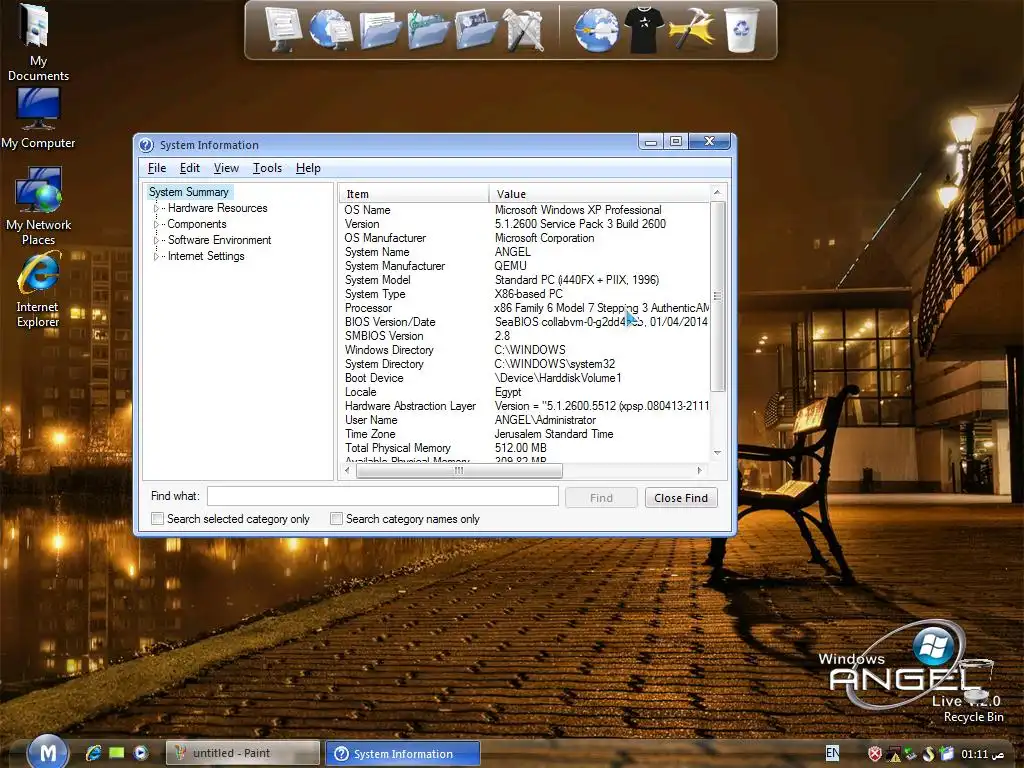The image size is (1024, 768).
Task: Click the horizontal scrollbar left arrow
Action: coord(347,470)
